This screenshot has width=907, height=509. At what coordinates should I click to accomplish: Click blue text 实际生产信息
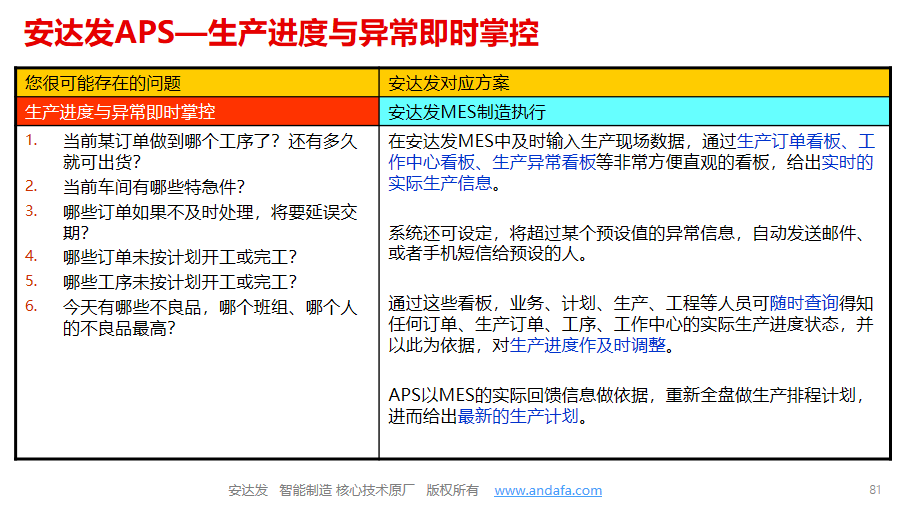pos(440,183)
